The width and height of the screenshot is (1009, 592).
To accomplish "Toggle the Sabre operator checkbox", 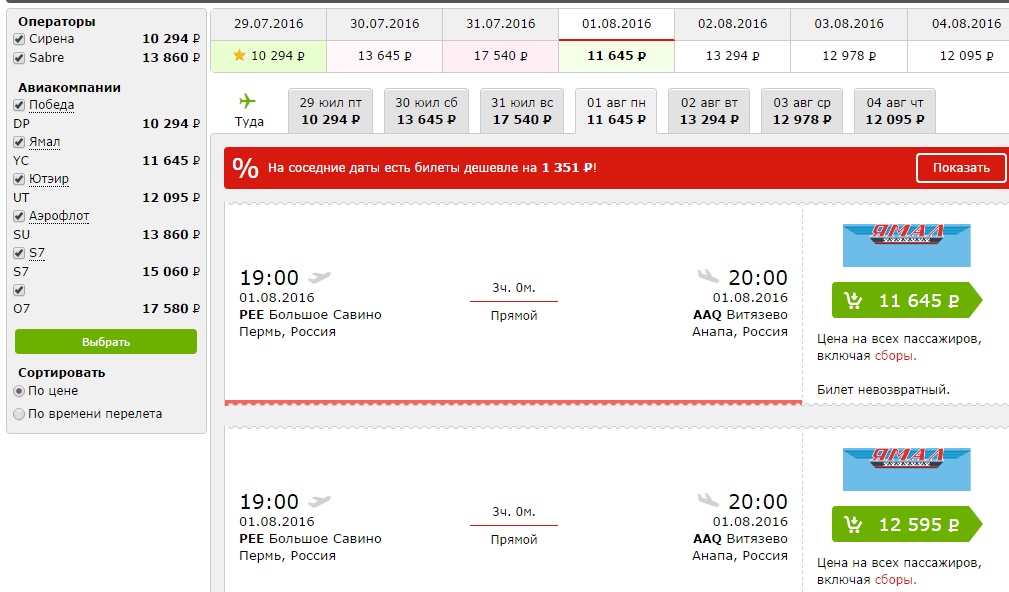I will (x=19, y=58).
